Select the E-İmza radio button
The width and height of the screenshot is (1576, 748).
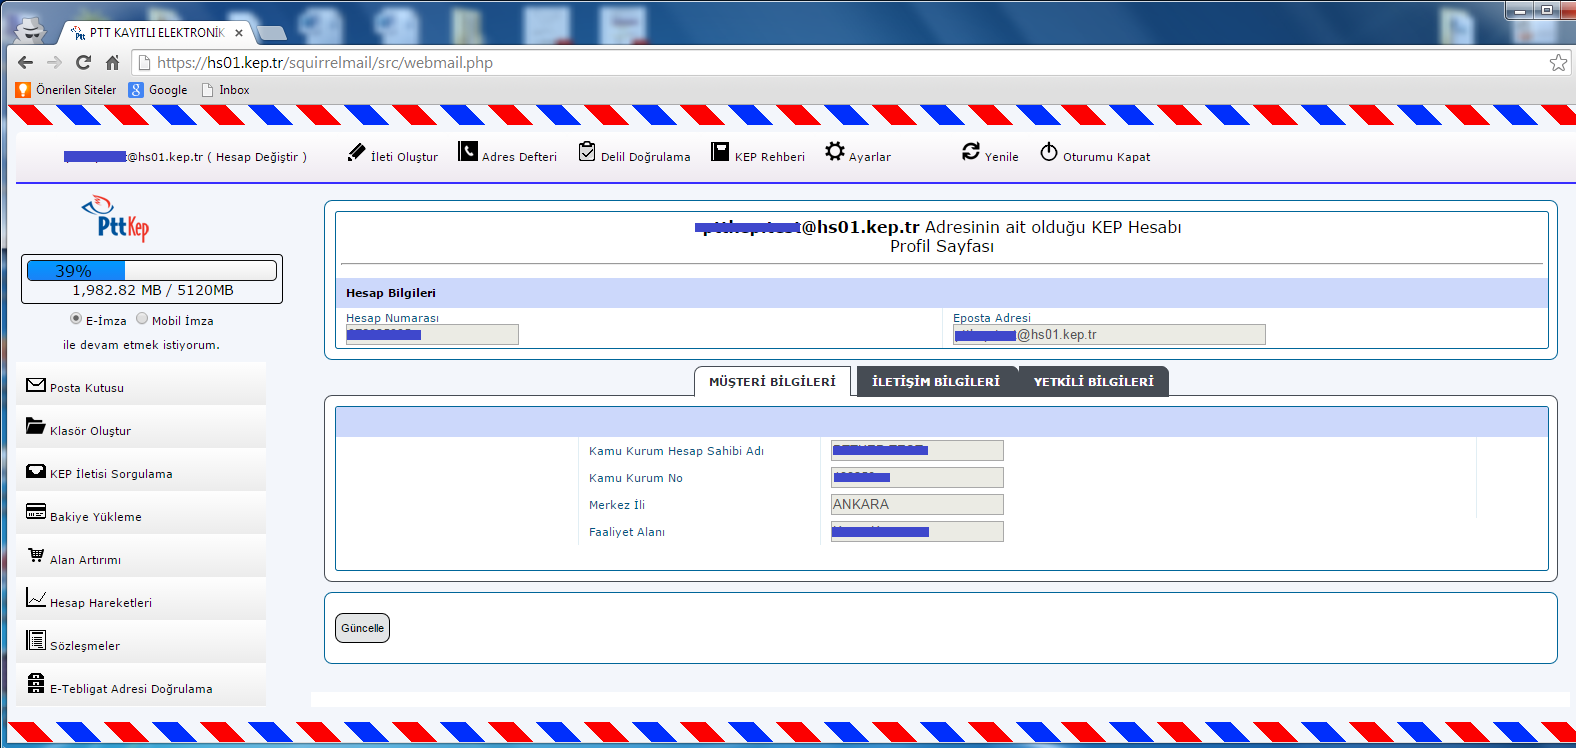[76, 319]
